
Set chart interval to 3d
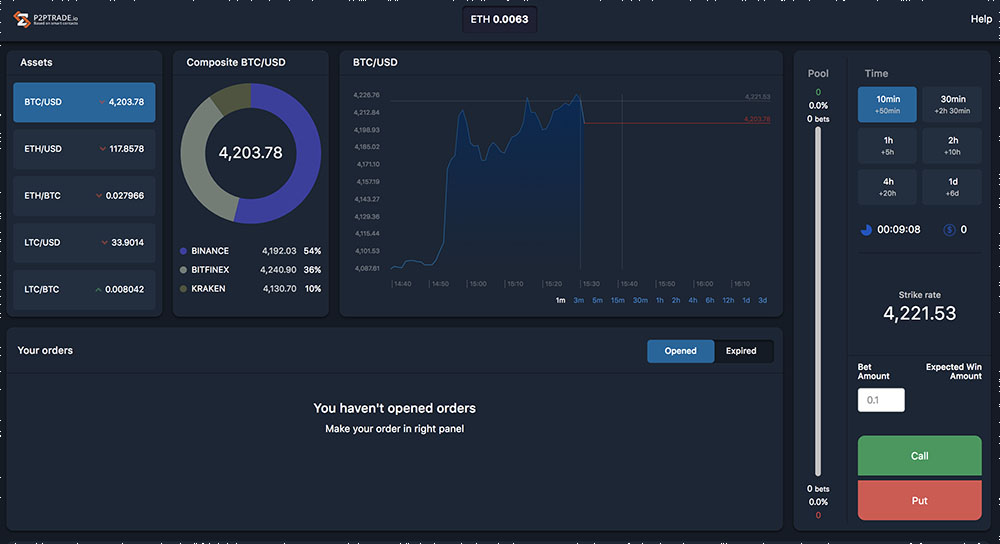(x=762, y=301)
